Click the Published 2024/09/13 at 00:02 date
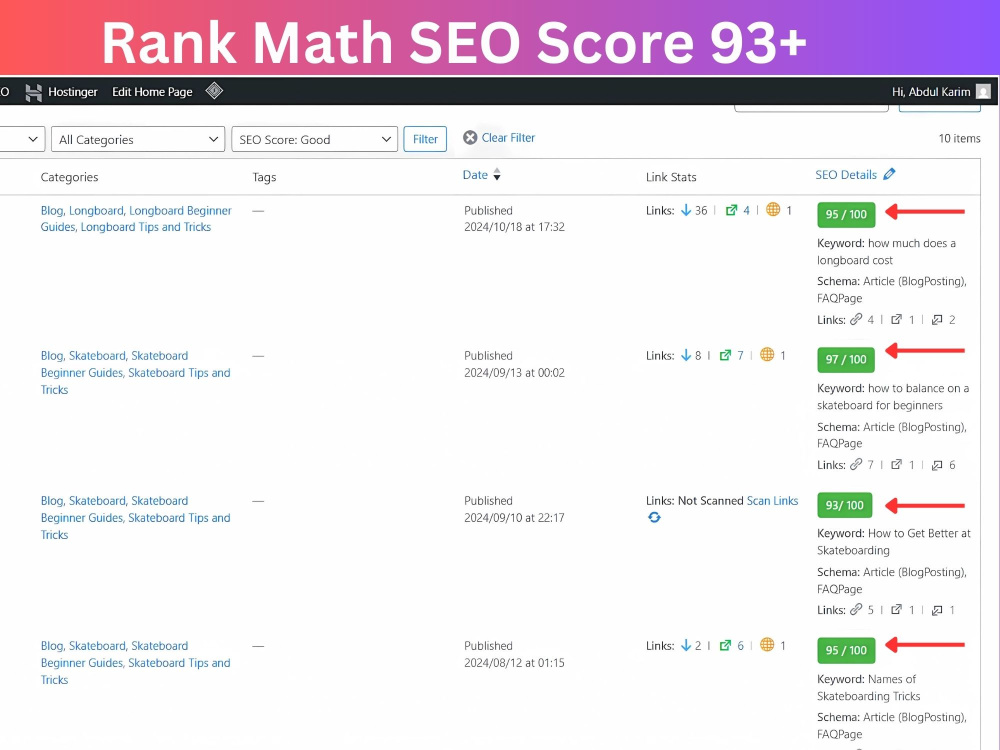1000x750 pixels. [x=514, y=364]
